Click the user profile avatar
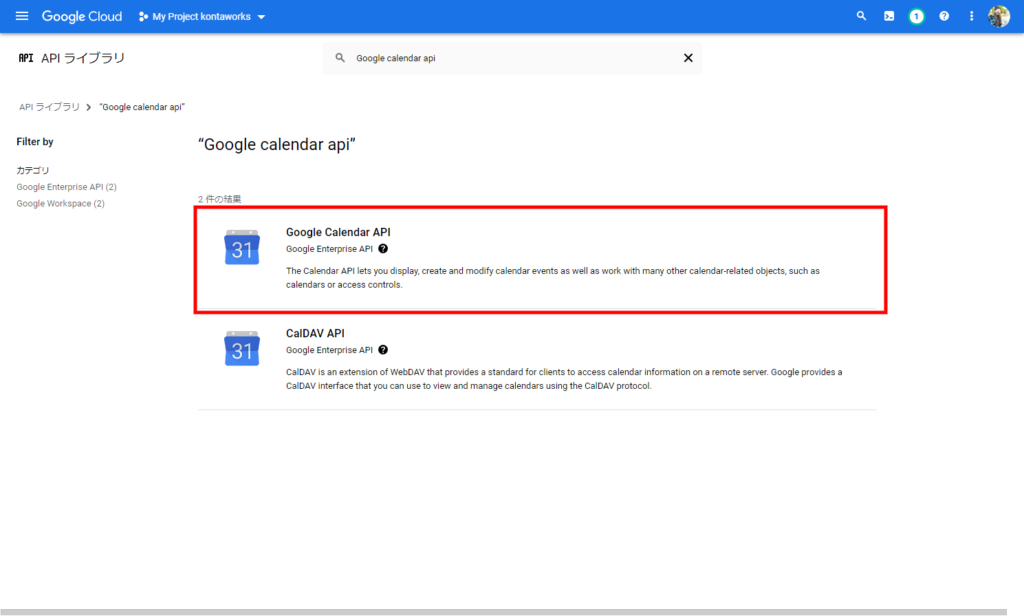The image size is (1024, 616). (999, 16)
